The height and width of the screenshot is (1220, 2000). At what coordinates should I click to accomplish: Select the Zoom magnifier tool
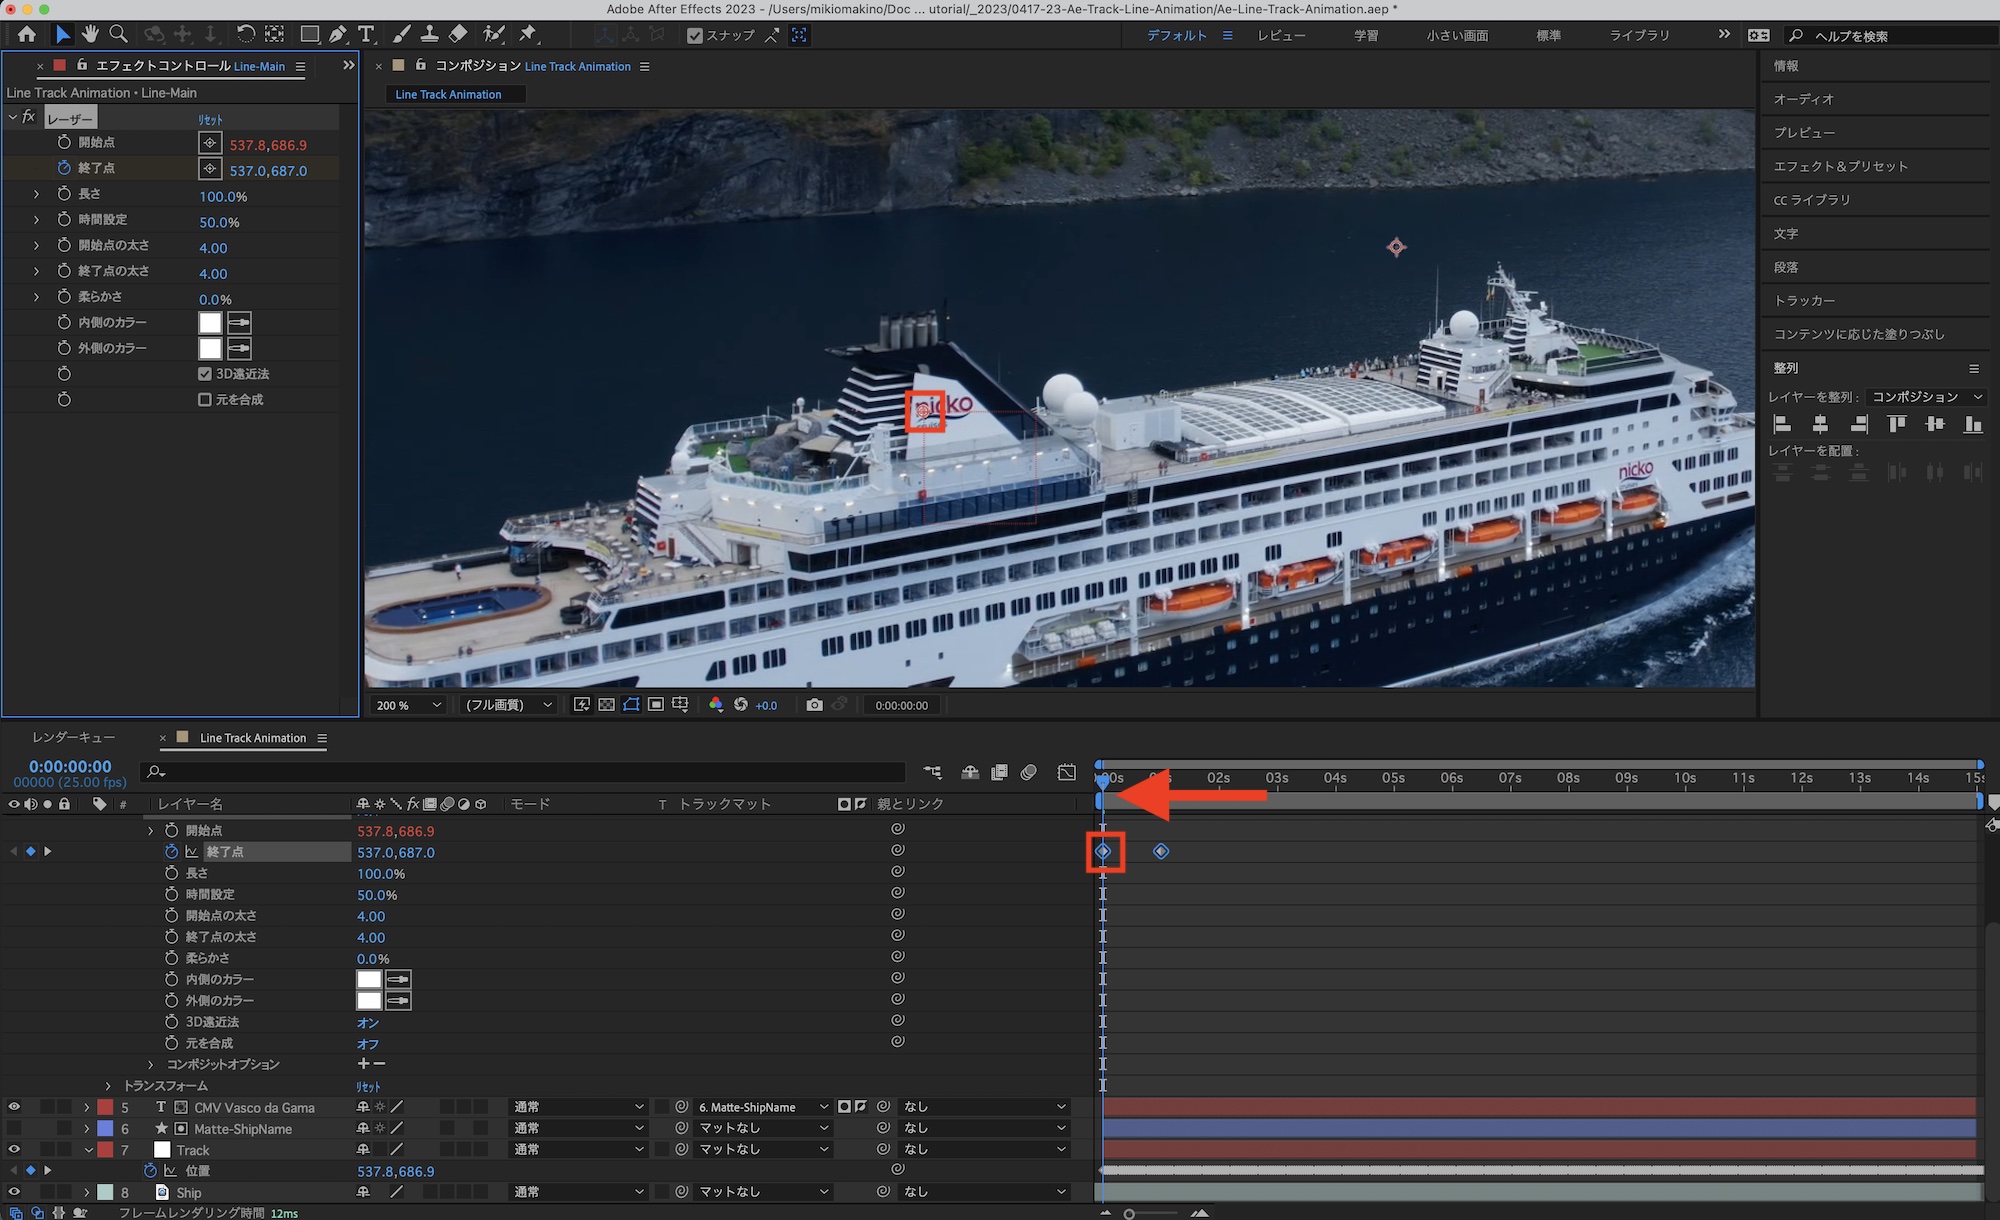point(118,35)
